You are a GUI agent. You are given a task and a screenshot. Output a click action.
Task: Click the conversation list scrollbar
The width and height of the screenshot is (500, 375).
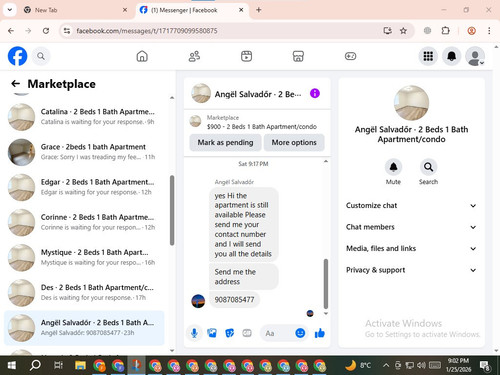click(x=172, y=211)
